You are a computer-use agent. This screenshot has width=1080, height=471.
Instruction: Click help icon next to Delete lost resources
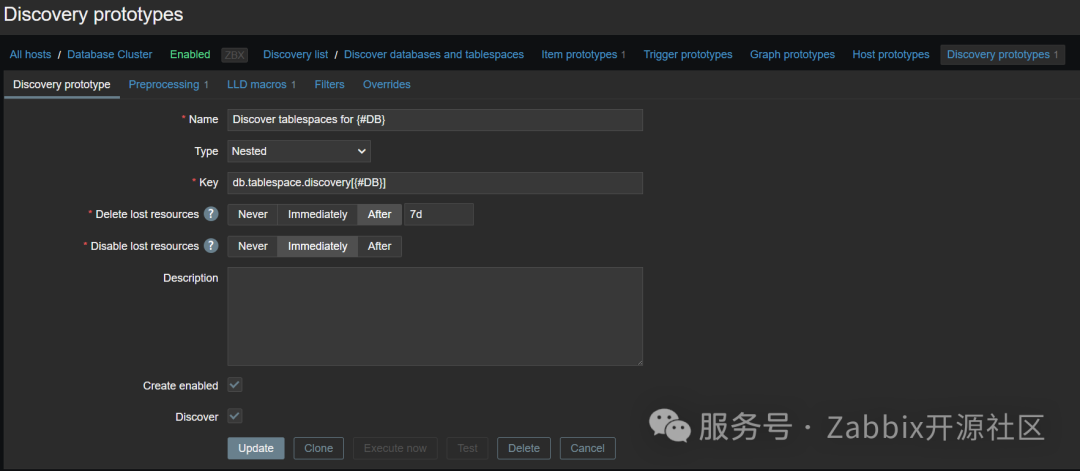(x=211, y=214)
